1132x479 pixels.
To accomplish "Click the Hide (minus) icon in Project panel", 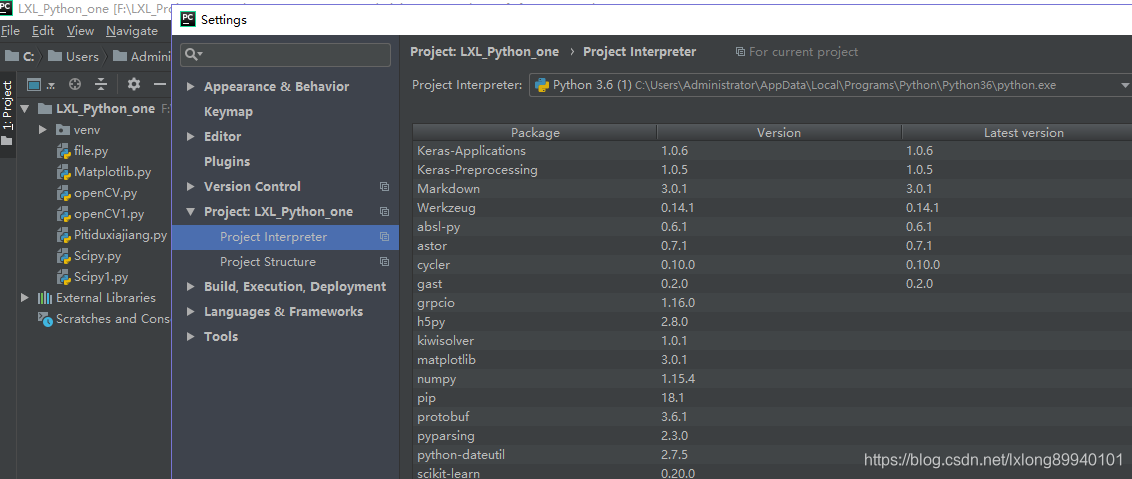I will 160,85.
